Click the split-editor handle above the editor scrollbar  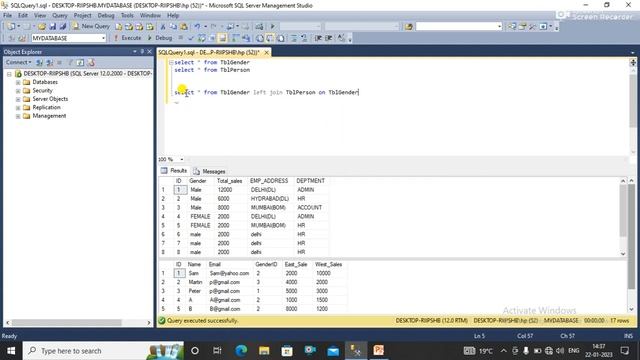click(633, 62)
